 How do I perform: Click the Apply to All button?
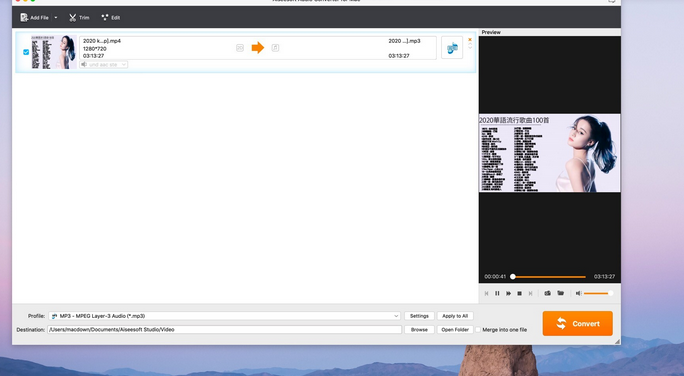pos(455,316)
